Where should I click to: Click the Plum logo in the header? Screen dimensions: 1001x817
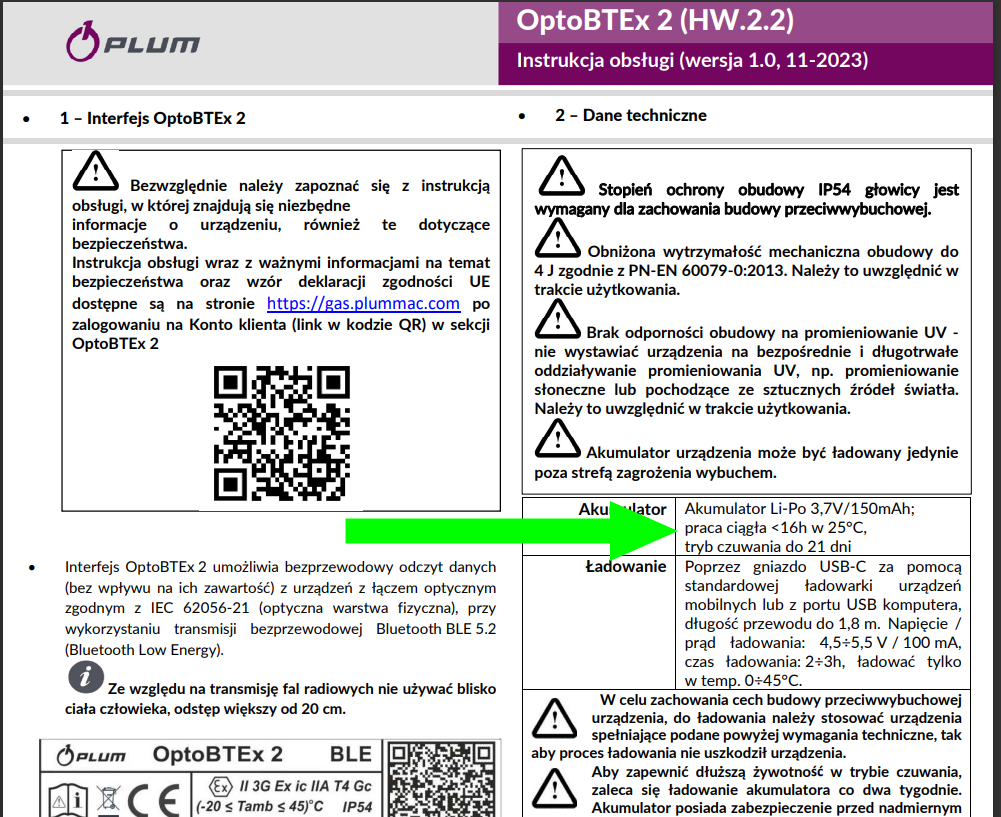click(132, 43)
